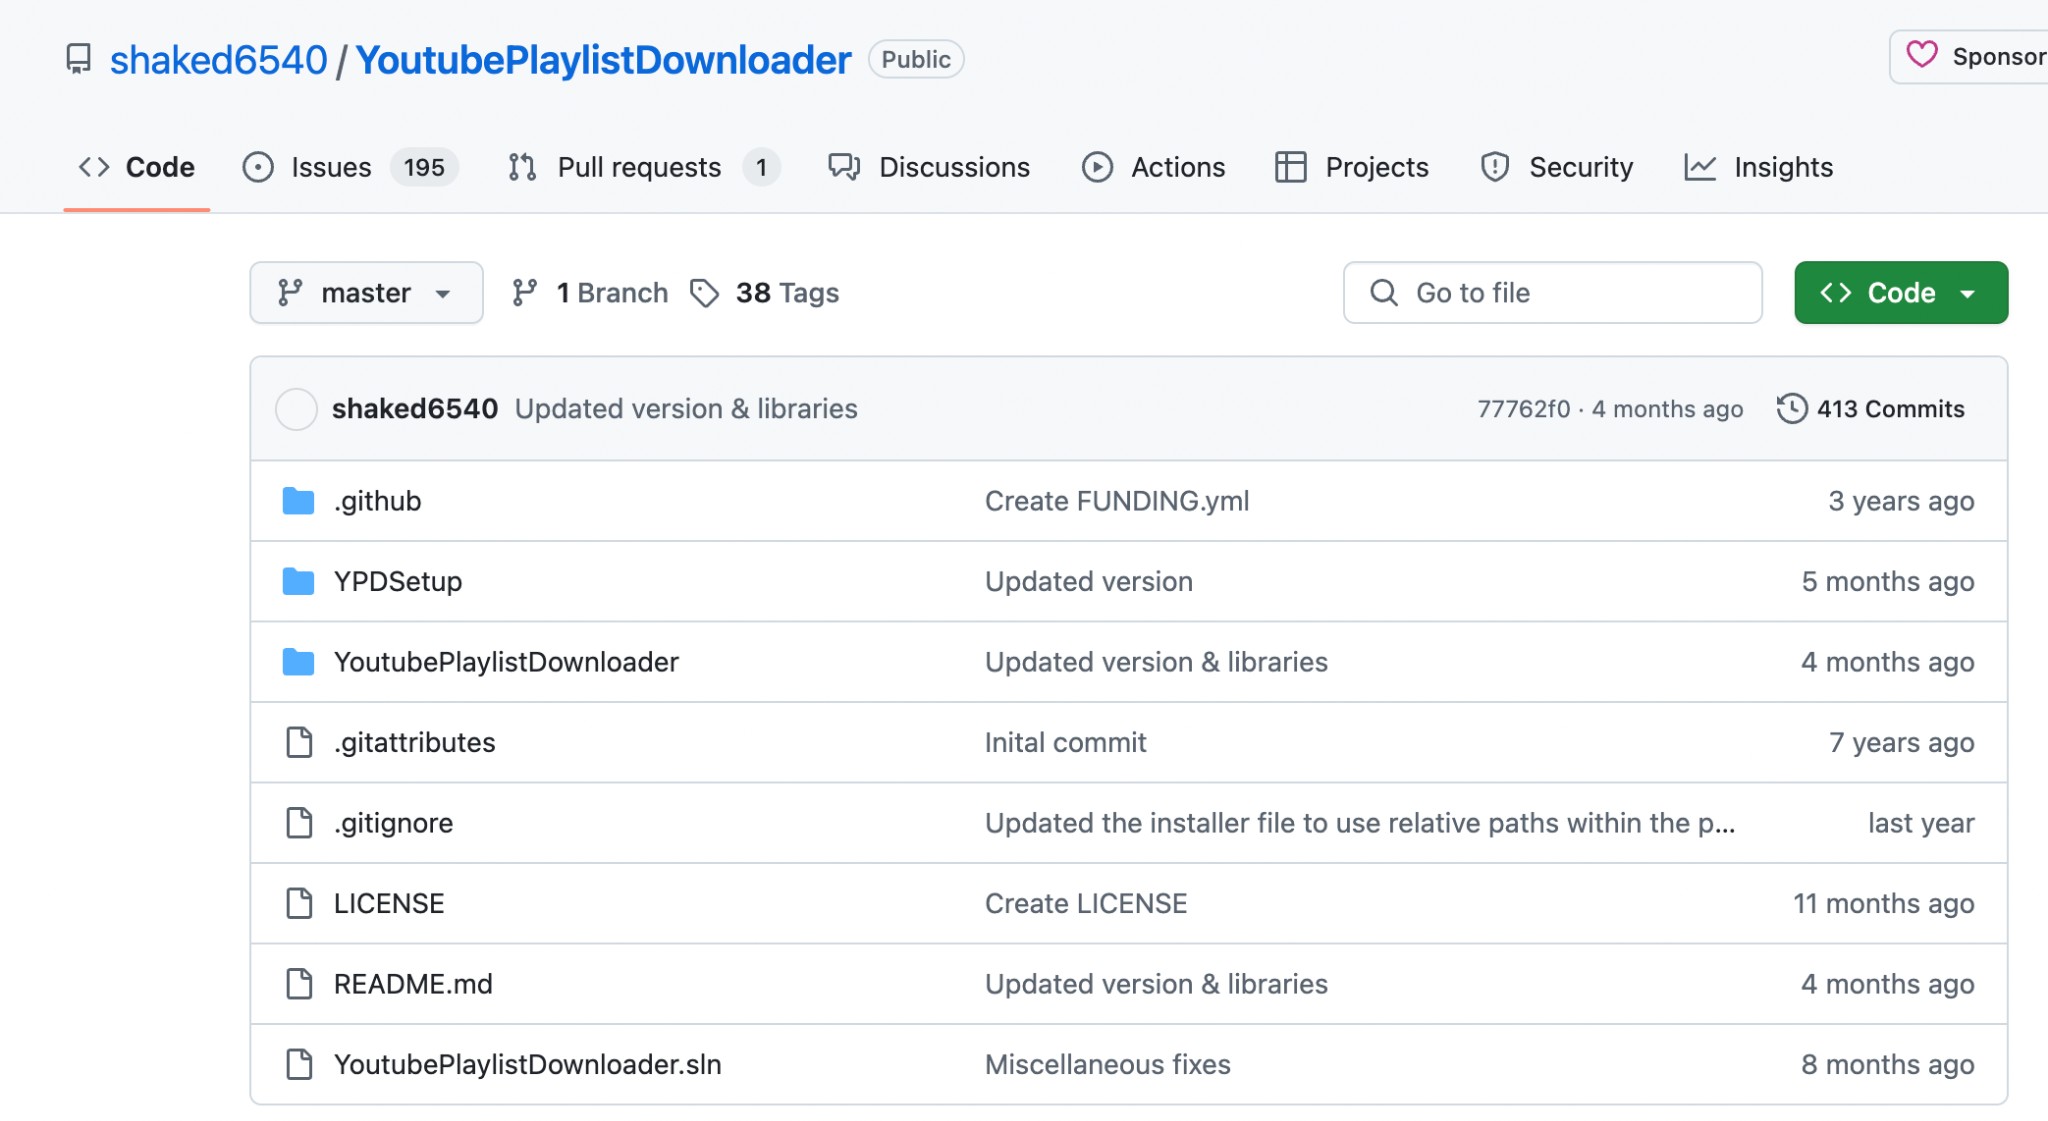Click the 3 years ago timestamp
Viewport: 2048px width, 1121px height.
1901,501
